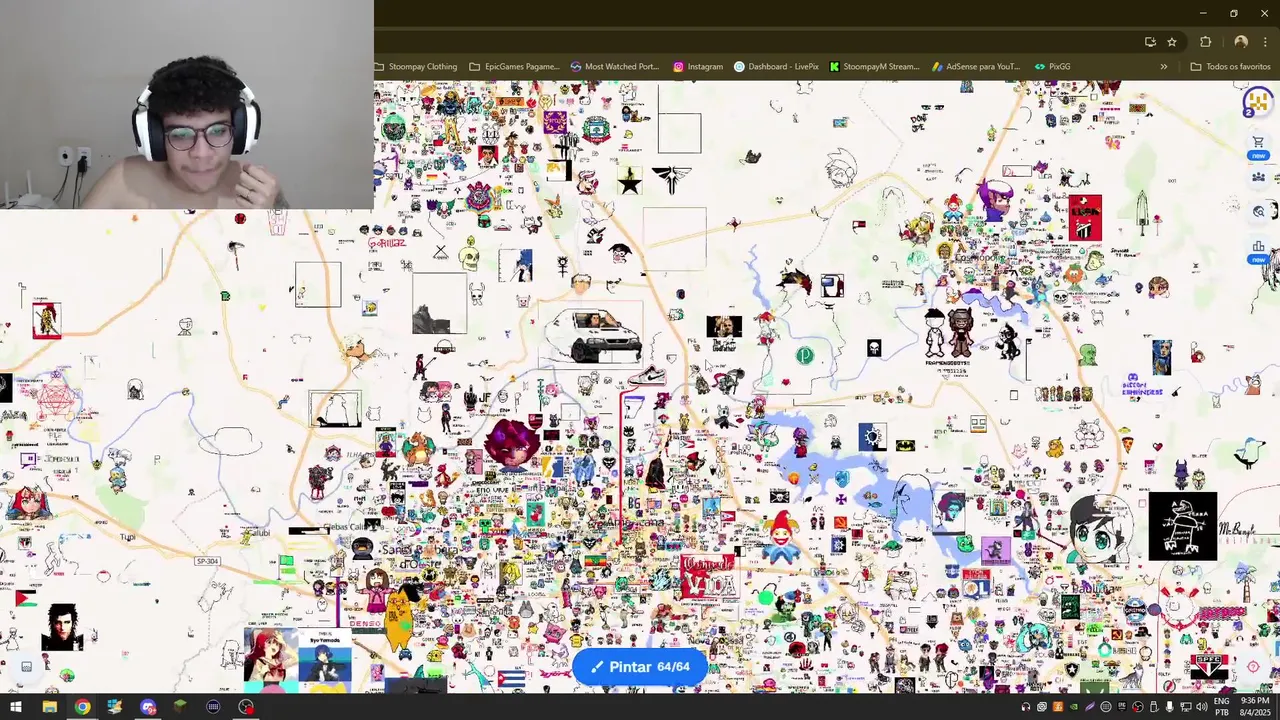Open StoompayM Stream... bookmark
Screen dimensions: 1280x720
click(874, 67)
